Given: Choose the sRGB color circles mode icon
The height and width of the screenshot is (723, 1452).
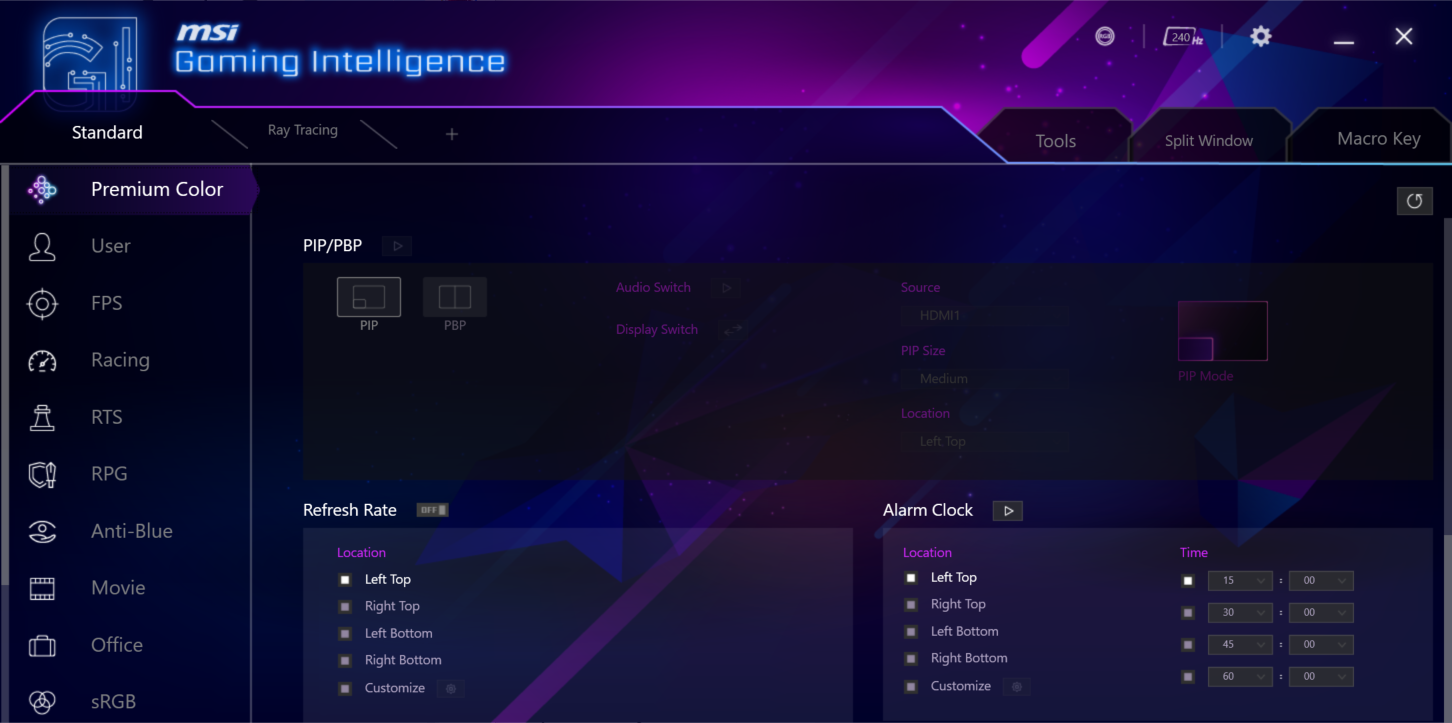Looking at the screenshot, I should 42,702.
